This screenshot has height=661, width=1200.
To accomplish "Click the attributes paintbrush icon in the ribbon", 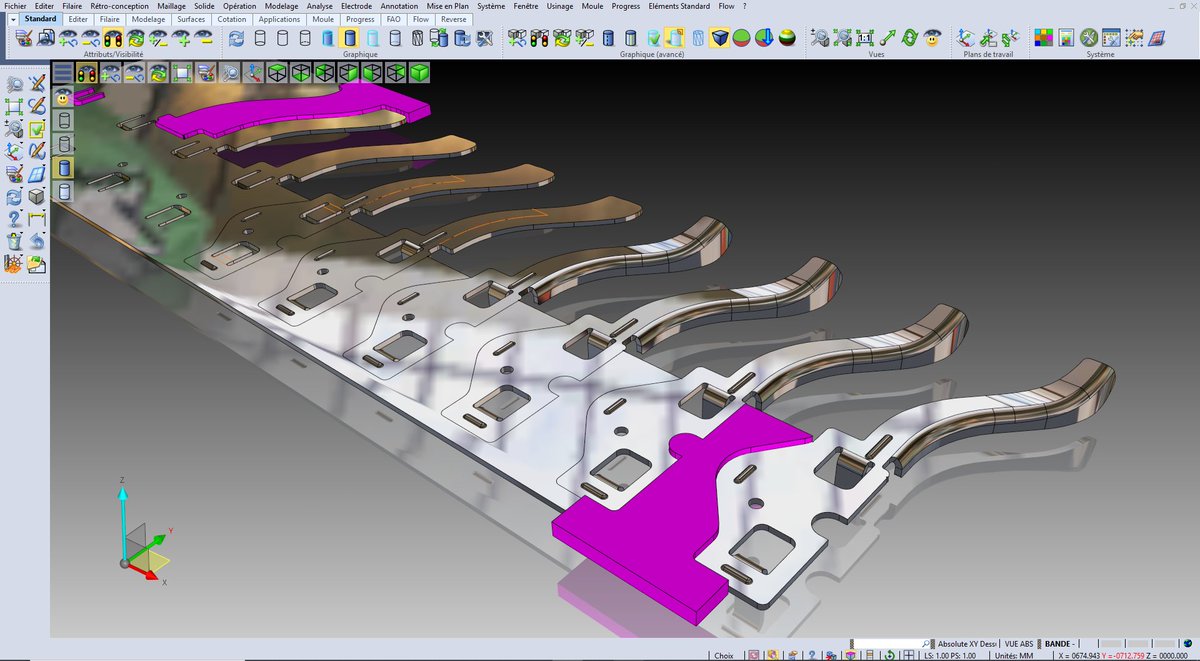I will pos(25,38).
